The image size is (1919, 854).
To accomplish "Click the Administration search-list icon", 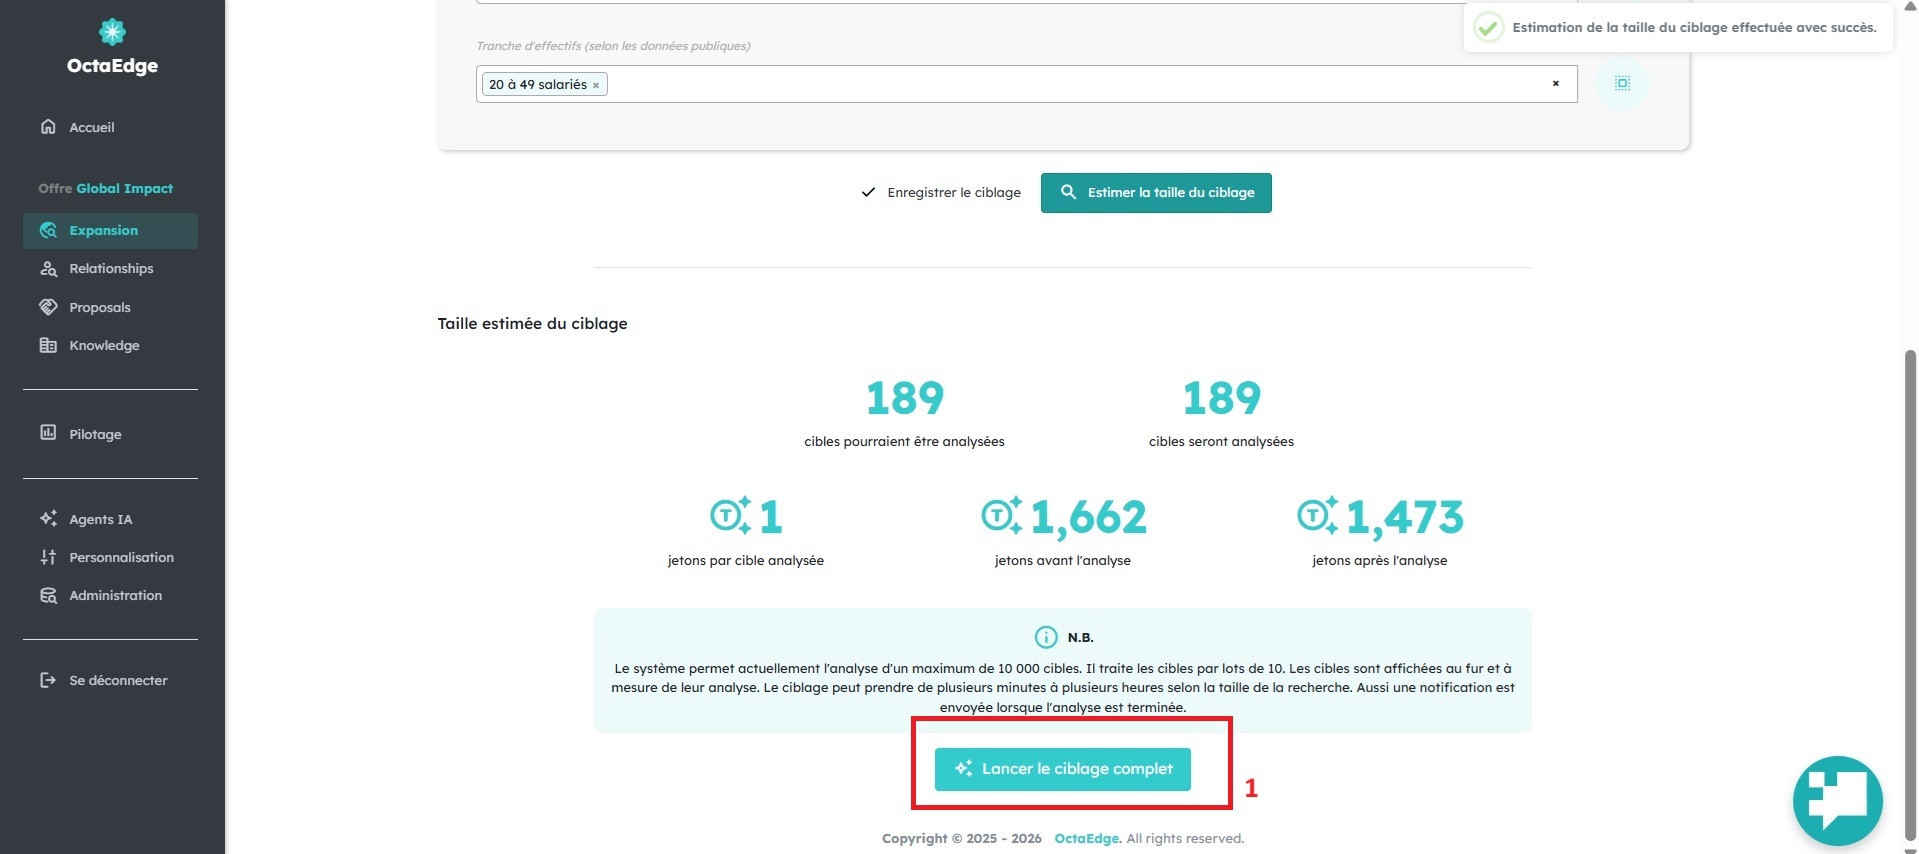I will click(x=48, y=595).
